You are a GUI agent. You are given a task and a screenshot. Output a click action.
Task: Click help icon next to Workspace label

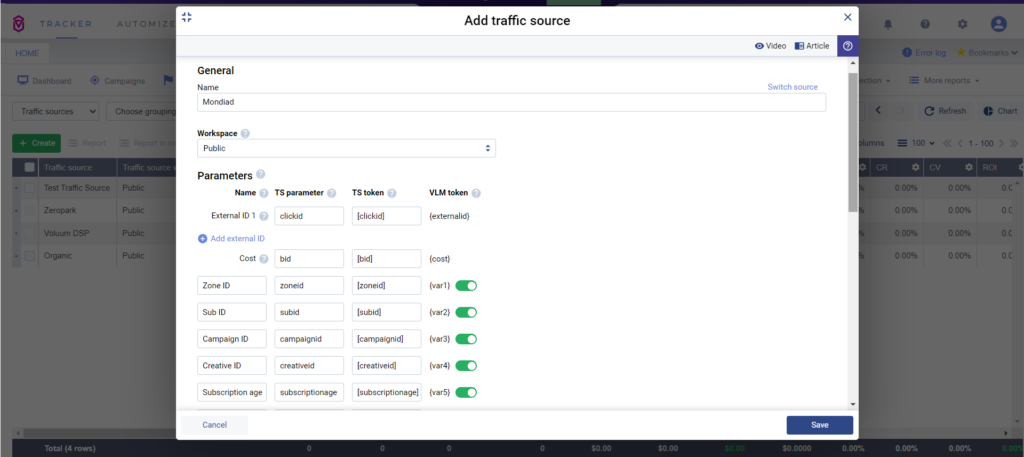coord(245,133)
